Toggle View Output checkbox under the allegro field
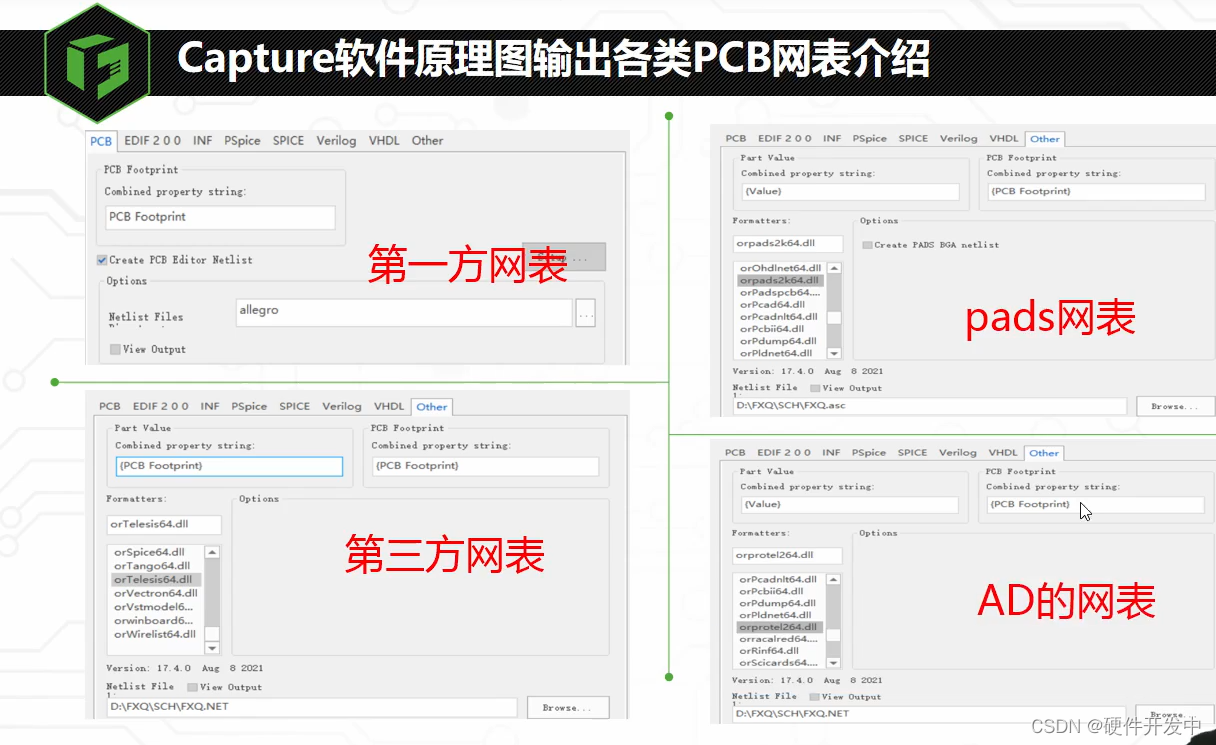The image size is (1216, 745). coord(115,350)
